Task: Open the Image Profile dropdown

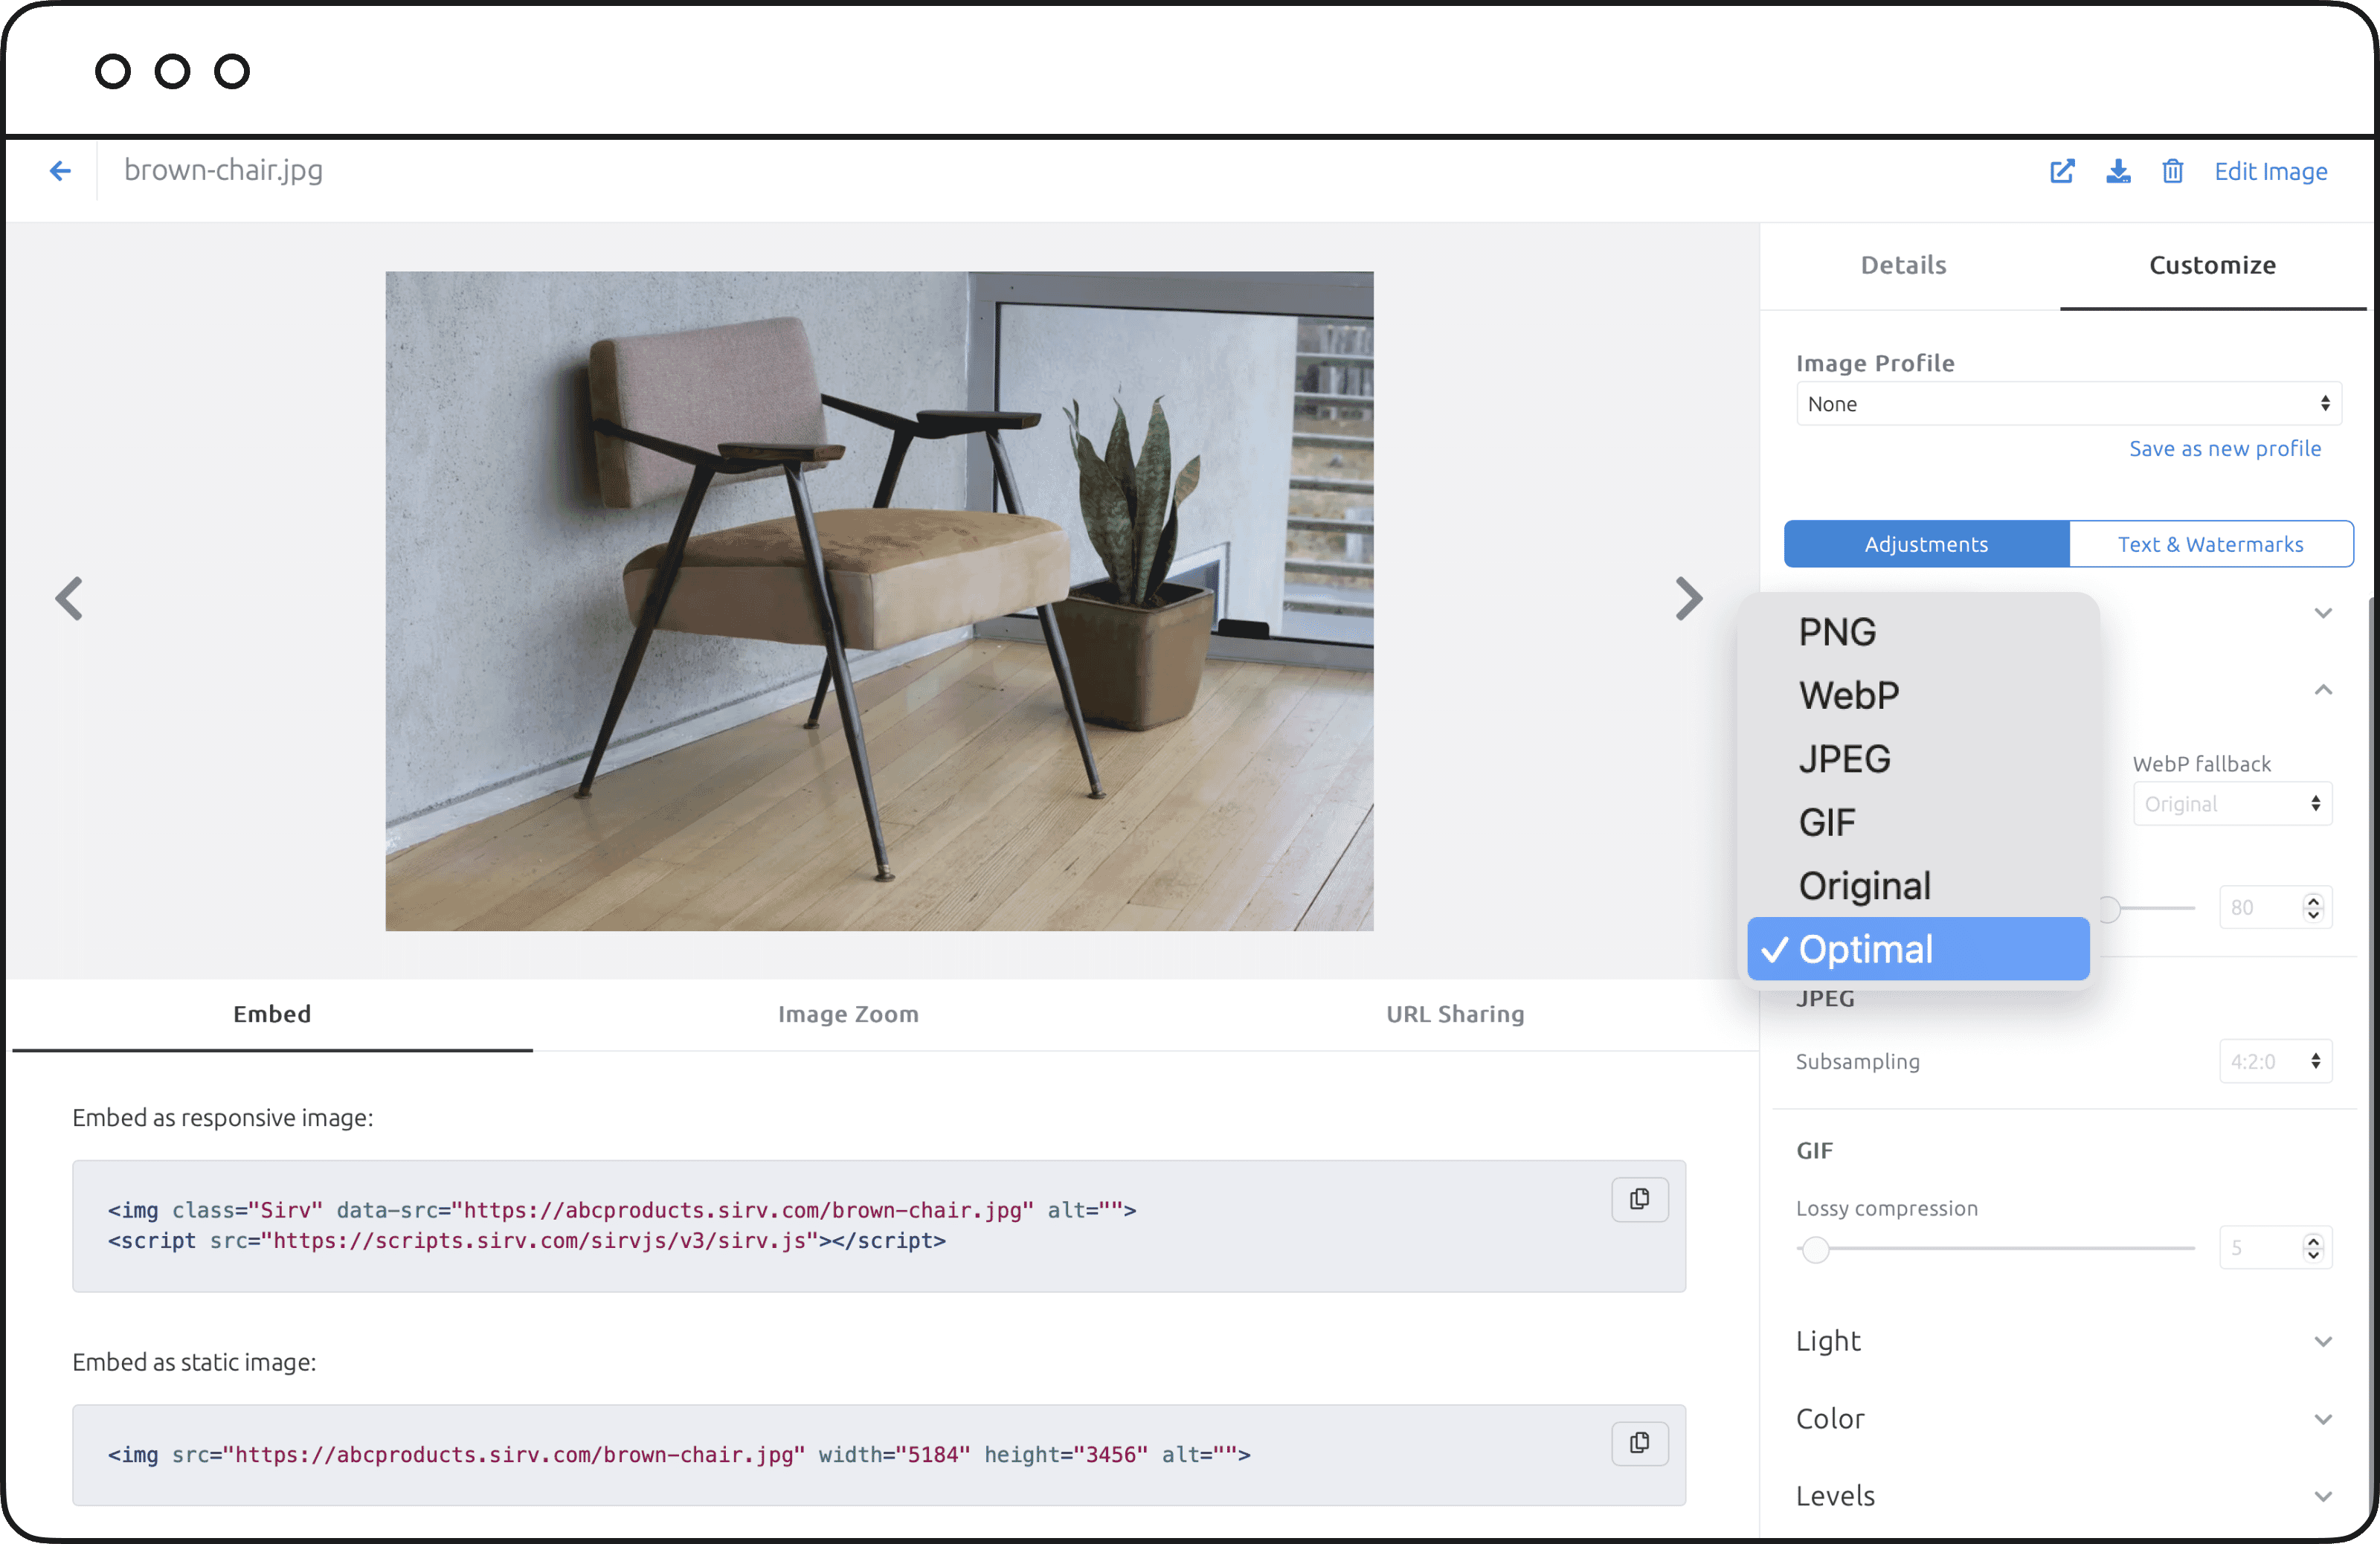Action: coord(2068,404)
